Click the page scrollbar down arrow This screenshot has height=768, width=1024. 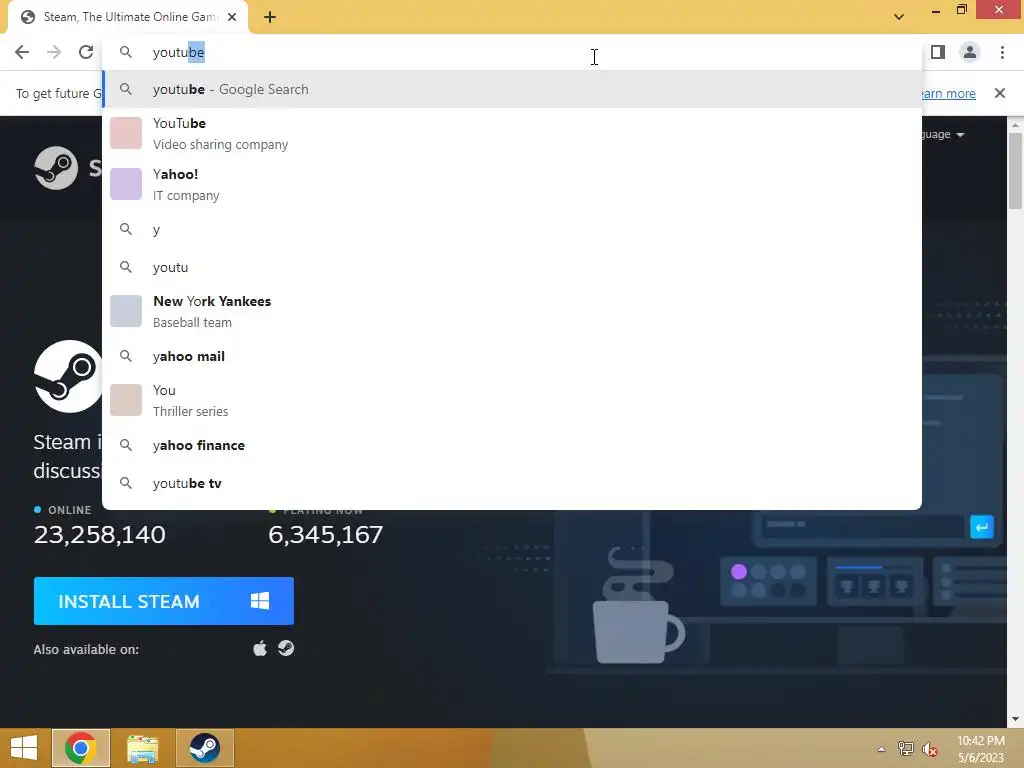(1015, 719)
